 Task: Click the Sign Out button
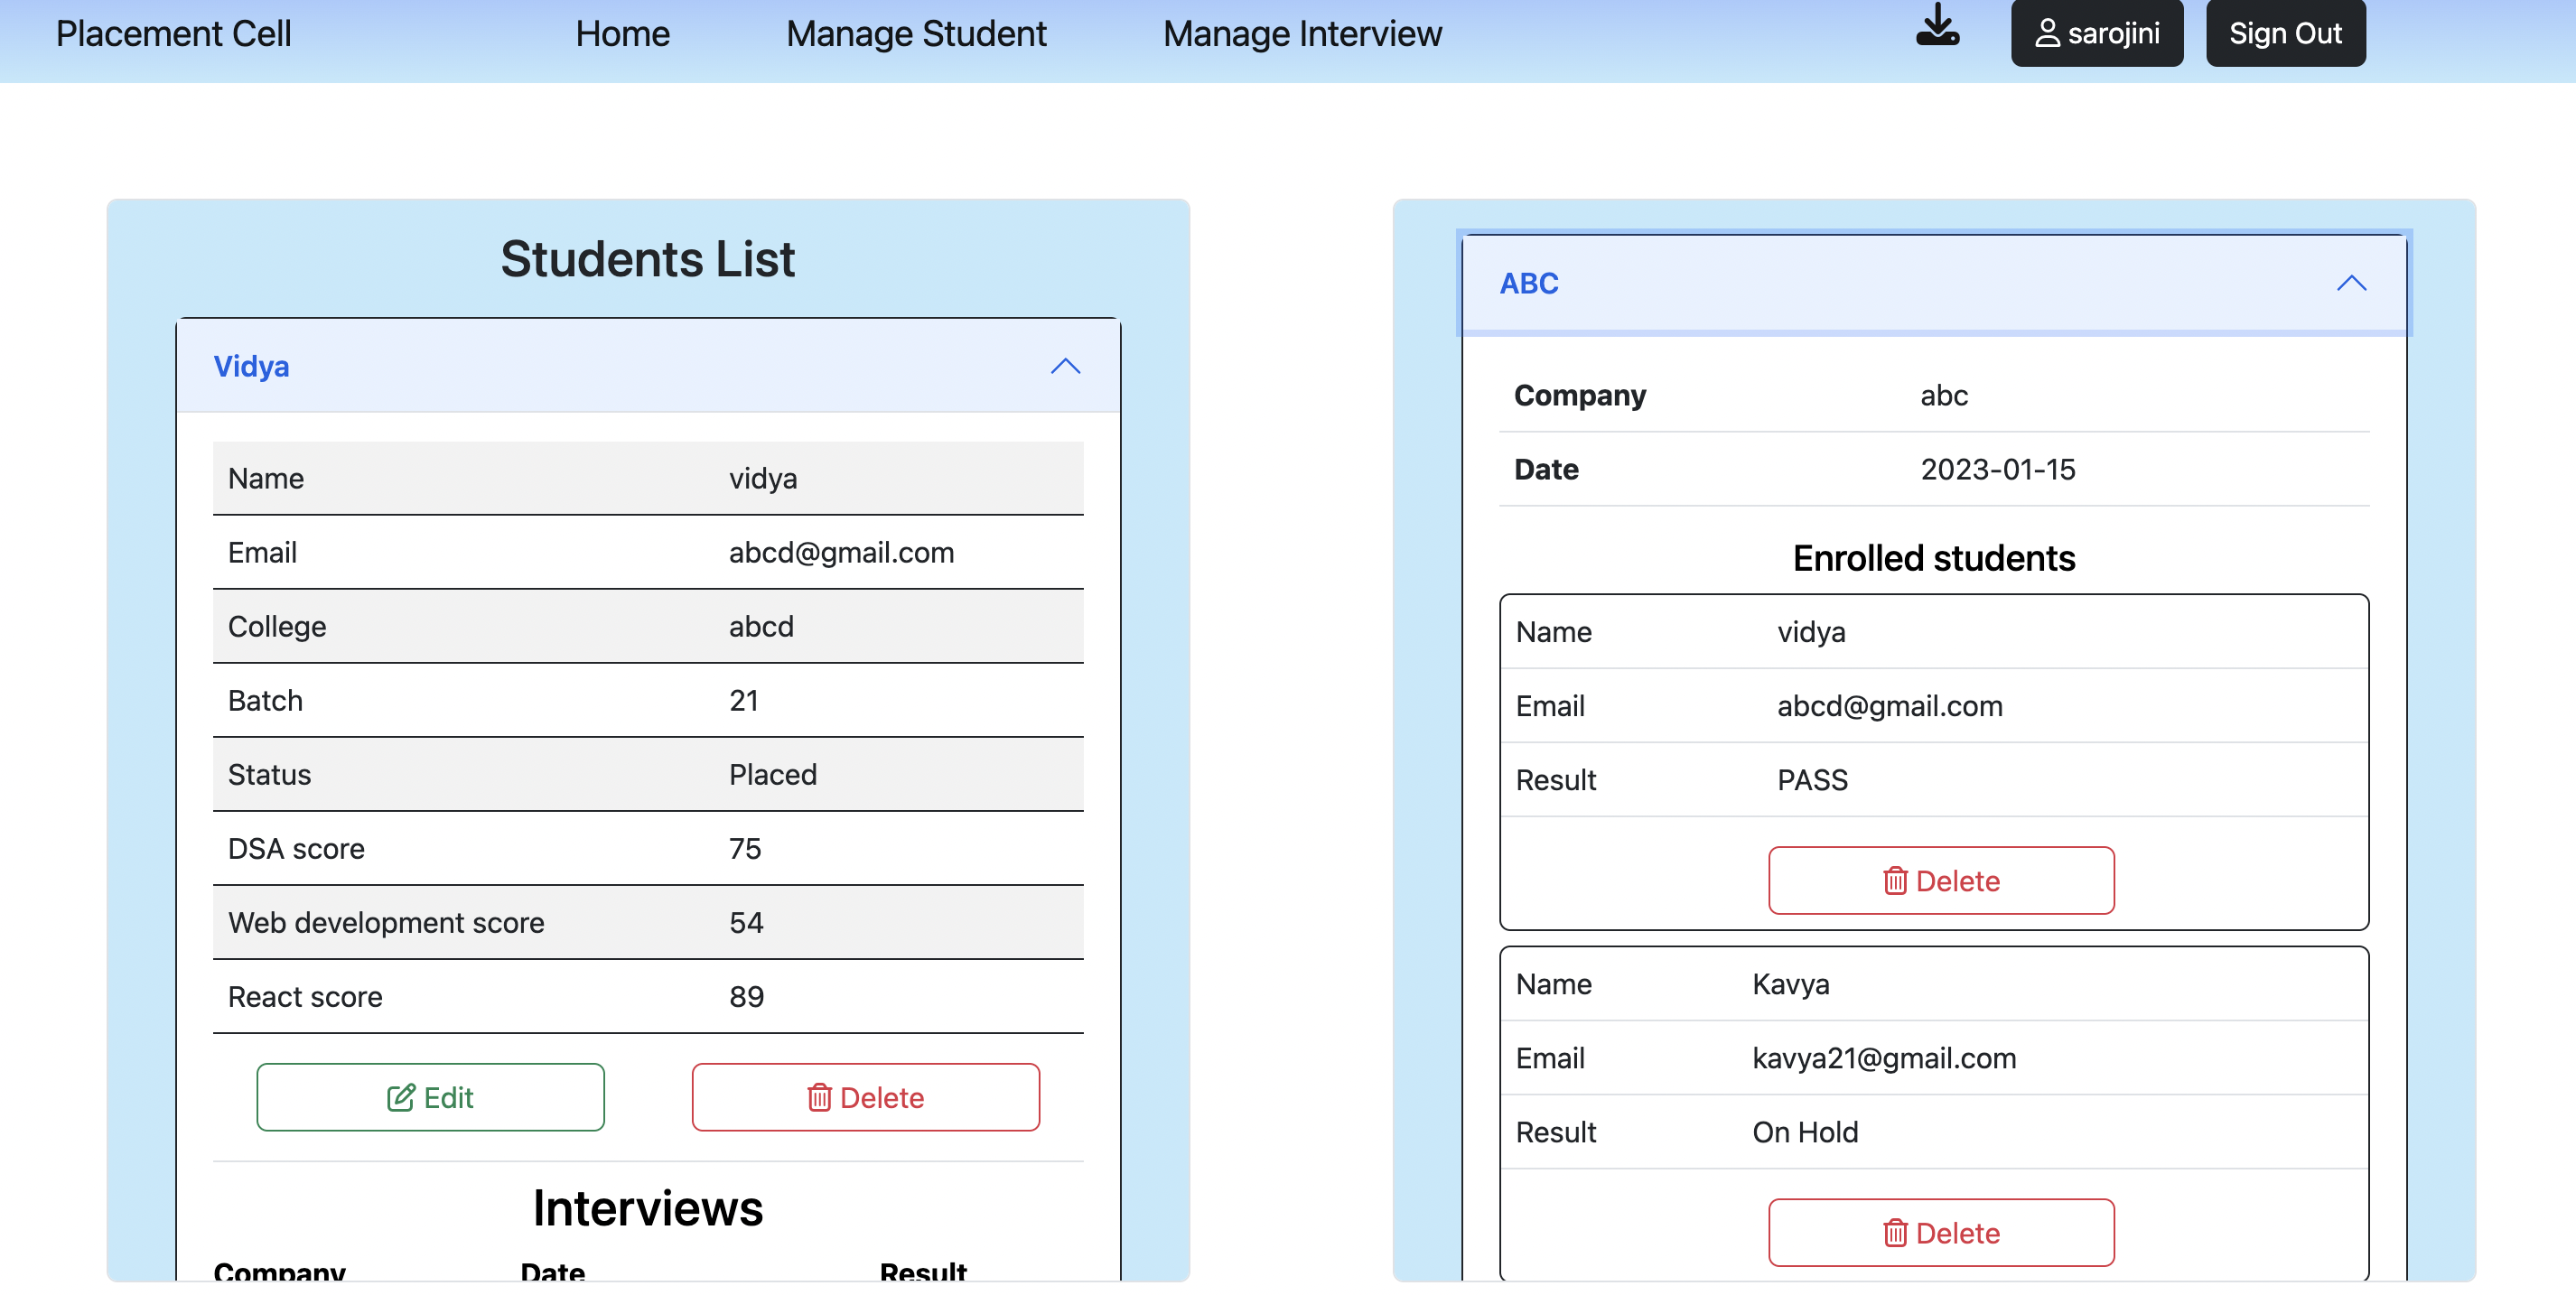click(x=2285, y=33)
